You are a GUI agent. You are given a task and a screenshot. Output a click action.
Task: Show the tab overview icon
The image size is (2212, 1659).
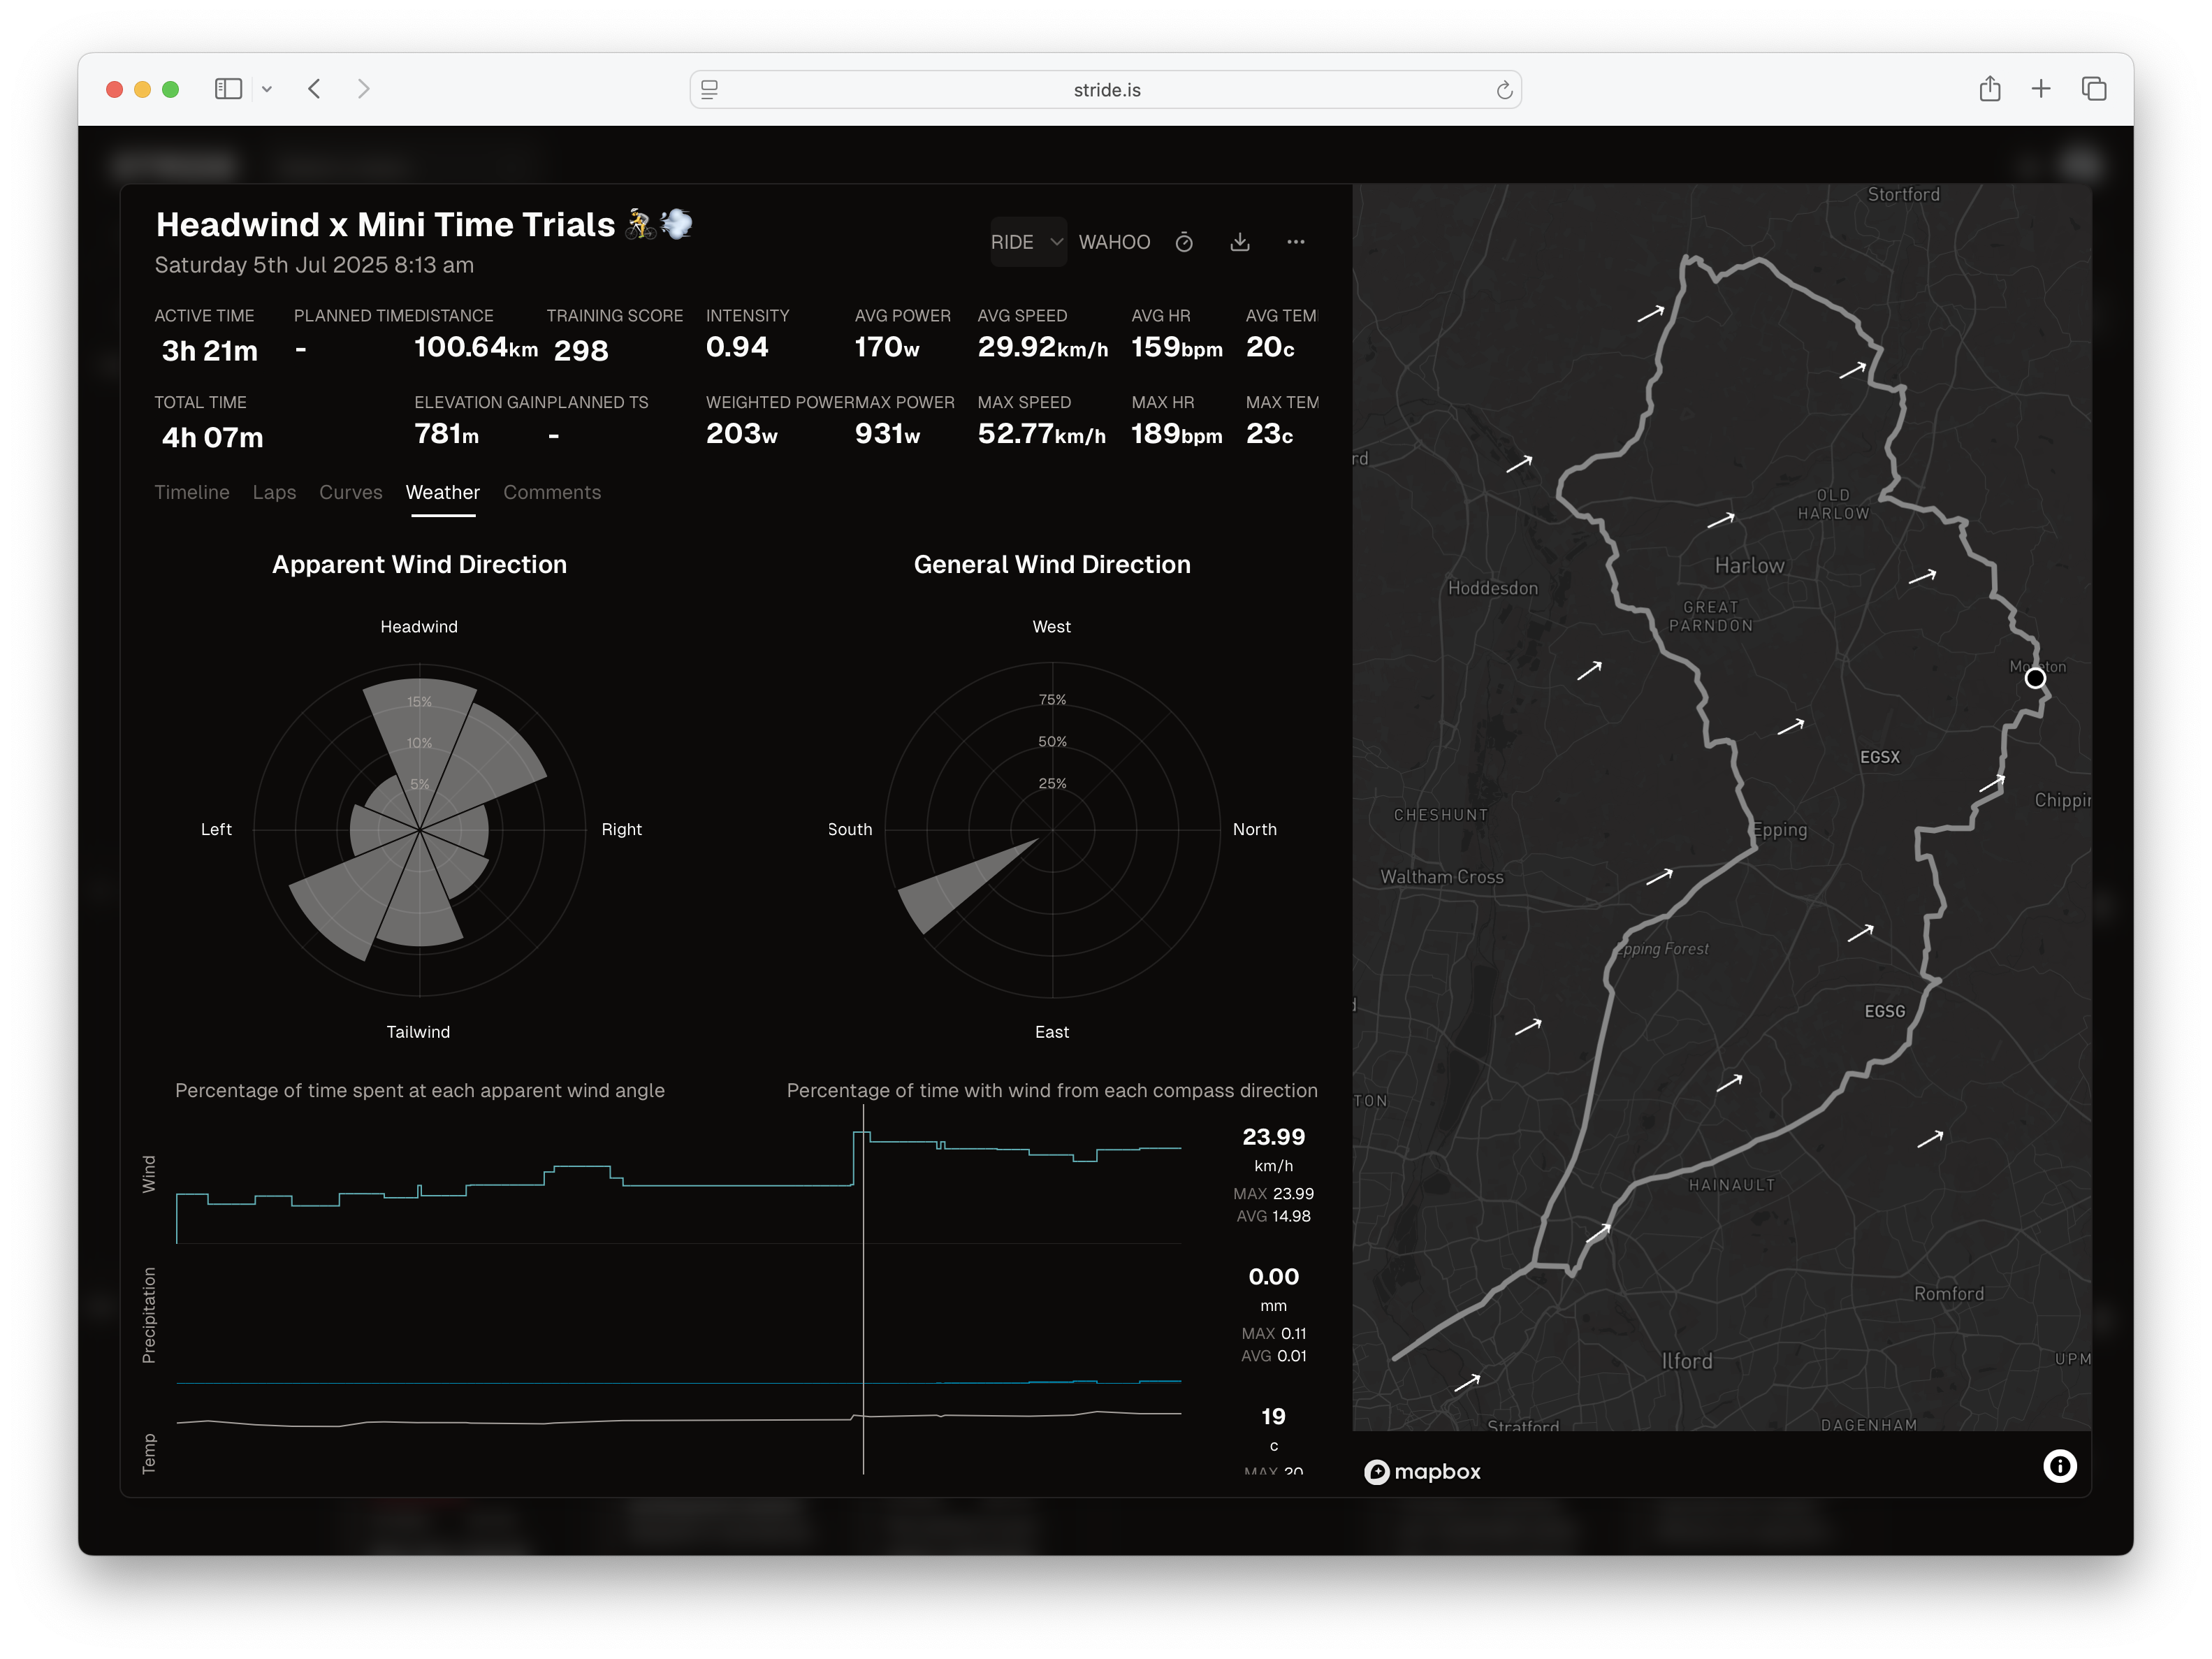(x=2094, y=89)
